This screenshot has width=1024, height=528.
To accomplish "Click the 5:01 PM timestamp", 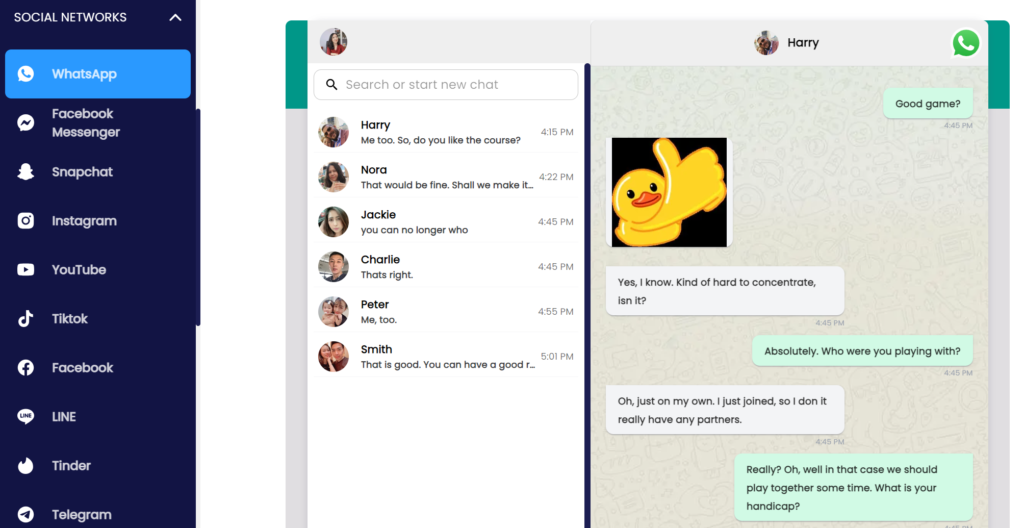I will click(557, 357).
